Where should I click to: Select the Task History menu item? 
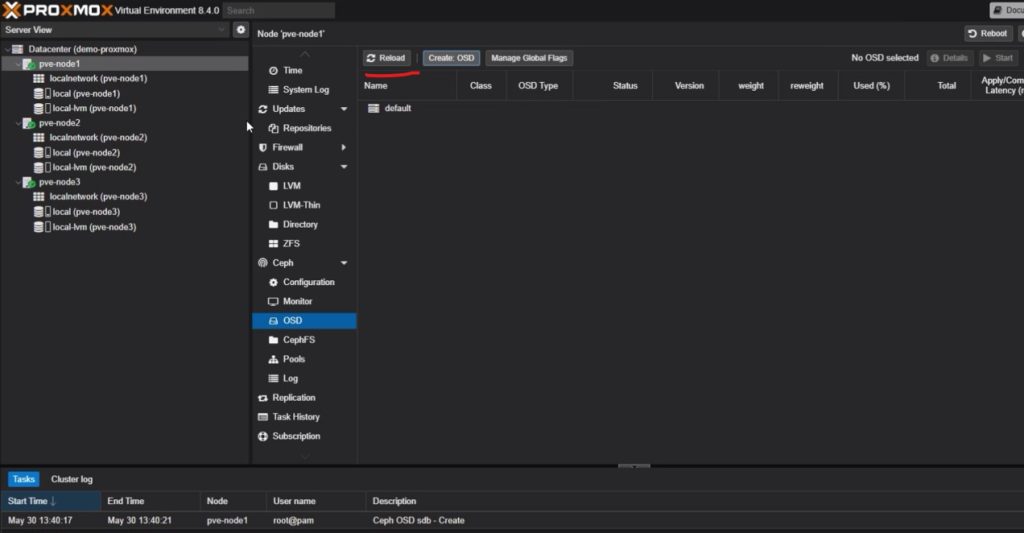coord(296,417)
